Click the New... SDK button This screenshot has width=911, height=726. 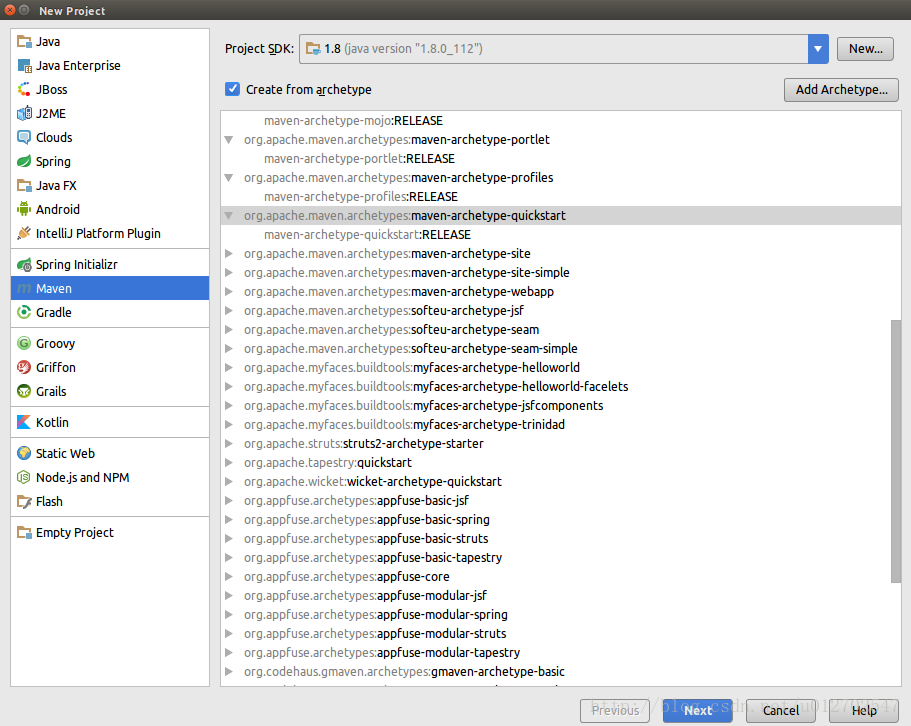click(866, 49)
